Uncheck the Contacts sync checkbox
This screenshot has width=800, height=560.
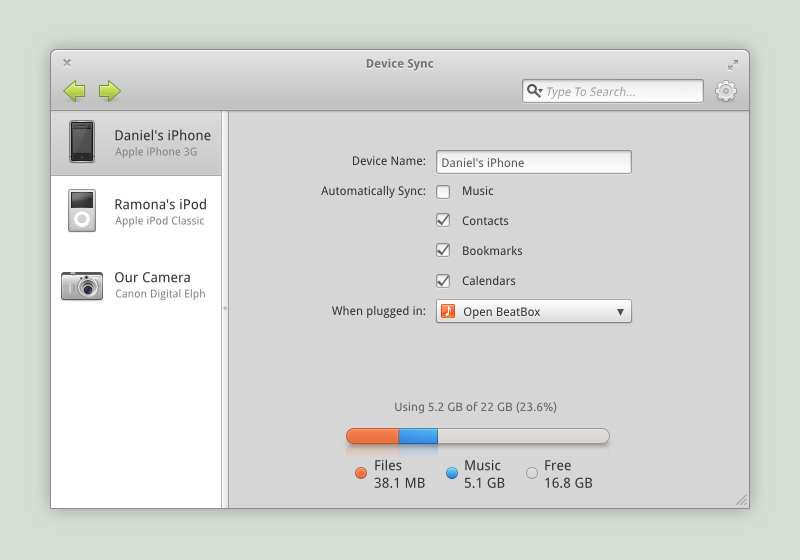click(443, 220)
